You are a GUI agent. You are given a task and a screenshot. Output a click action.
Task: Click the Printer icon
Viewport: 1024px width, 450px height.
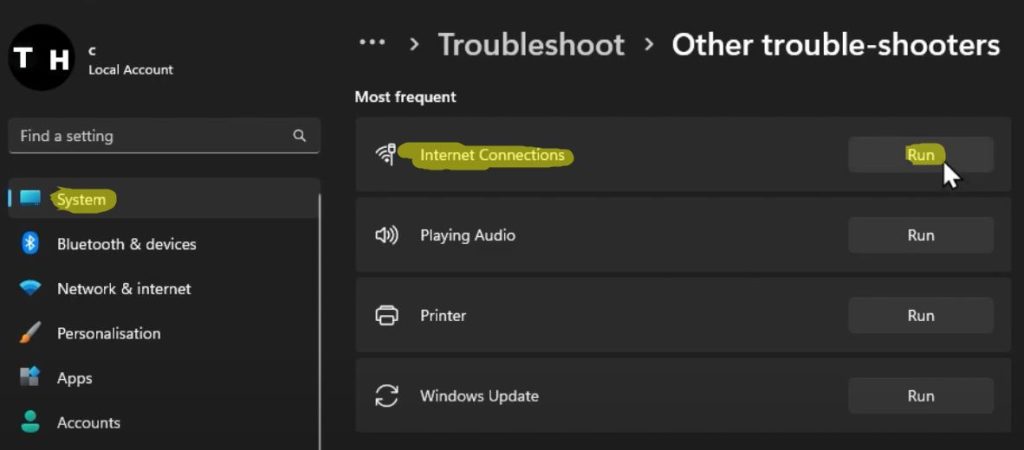tap(386, 315)
